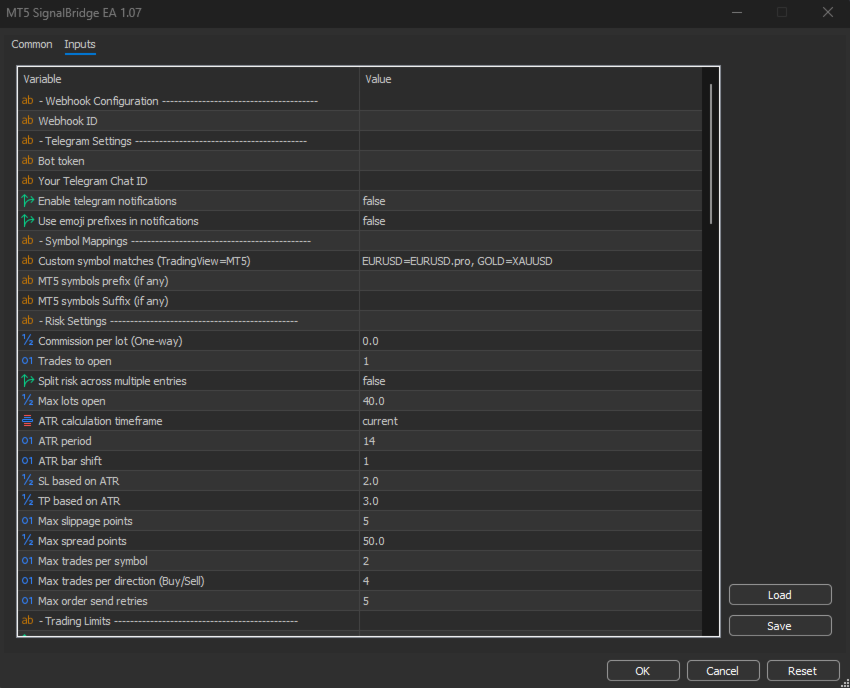Viewport: 850px width, 688px height.
Task: Select the 'Max slippage points' label
Action: pos(85,521)
